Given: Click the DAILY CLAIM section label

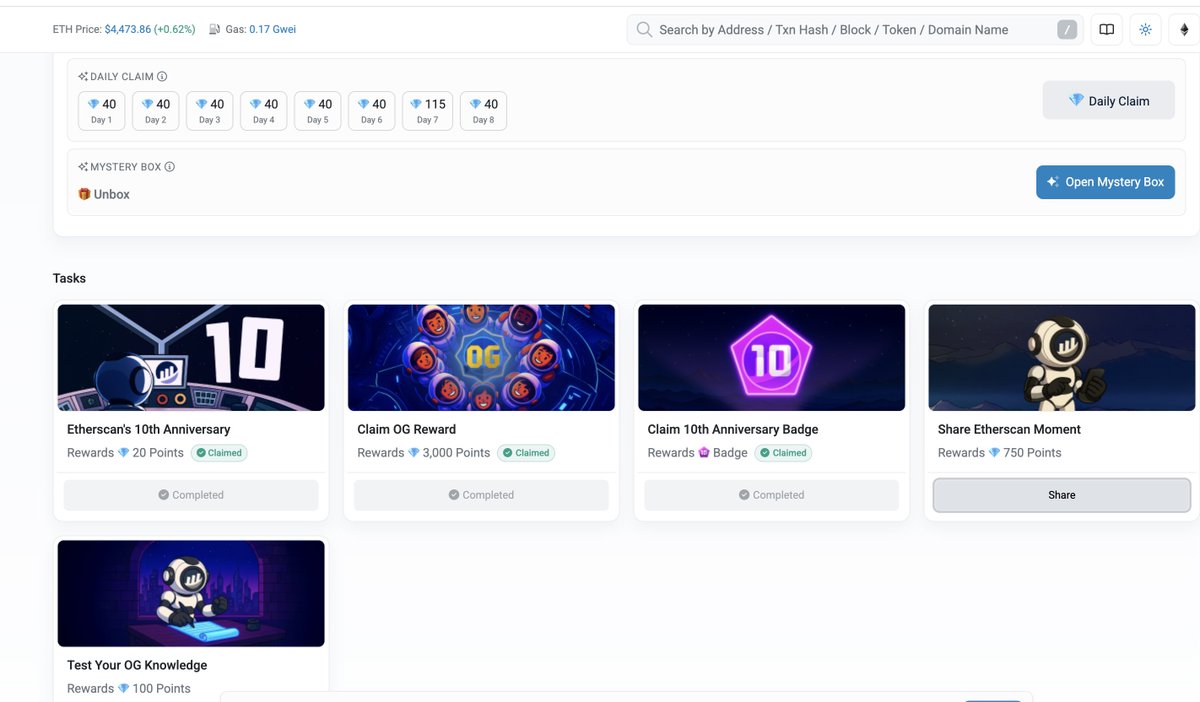Looking at the screenshot, I should pyautogui.click(x=122, y=77).
